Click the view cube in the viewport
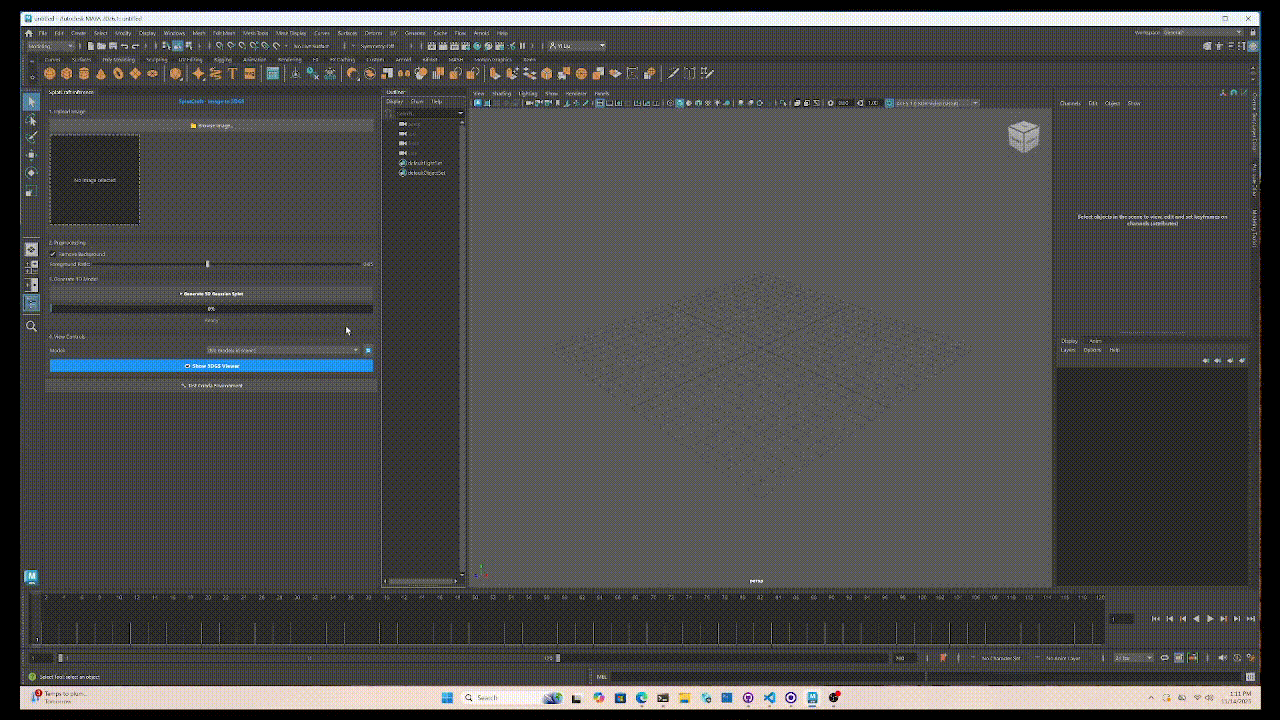 pyautogui.click(x=1023, y=137)
